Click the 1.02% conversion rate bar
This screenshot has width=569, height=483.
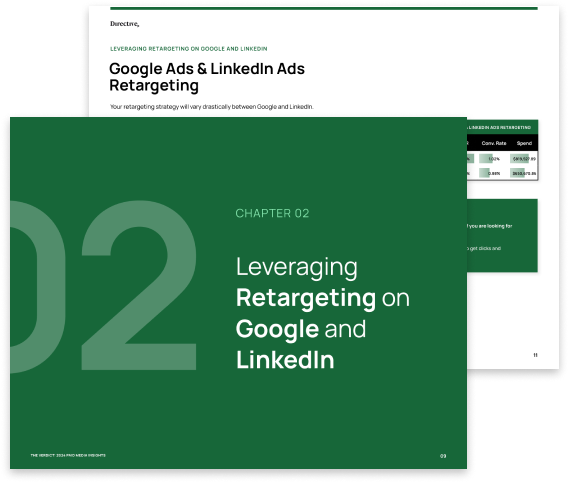490,159
